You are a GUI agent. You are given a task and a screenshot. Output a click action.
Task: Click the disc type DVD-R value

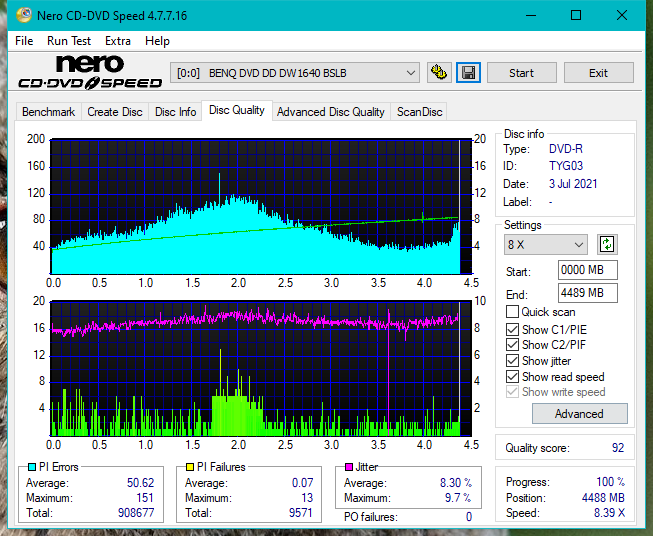tap(566, 149)
